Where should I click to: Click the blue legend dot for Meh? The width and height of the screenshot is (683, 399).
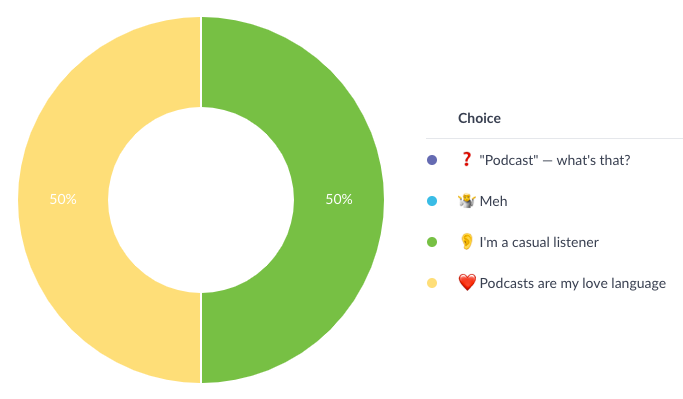point(432,201)
